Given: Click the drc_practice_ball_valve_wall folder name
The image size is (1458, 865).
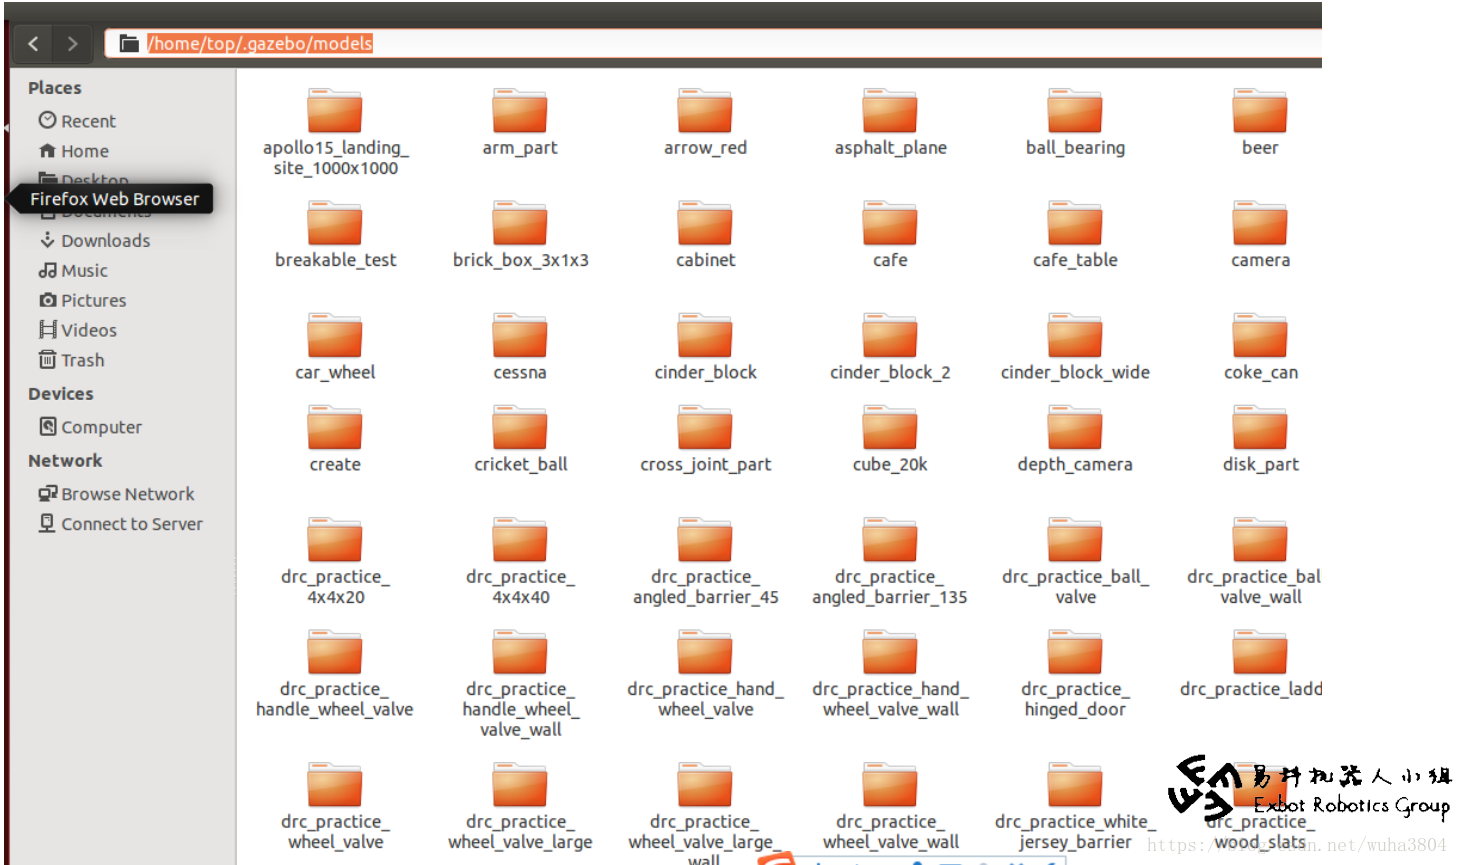Looking at the screenshot, I should click(x=1254, y=587).
